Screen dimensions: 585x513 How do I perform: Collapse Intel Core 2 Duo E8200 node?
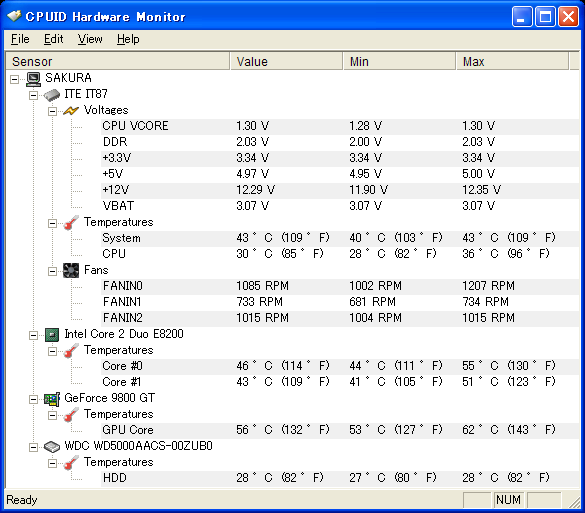(33, 335)
